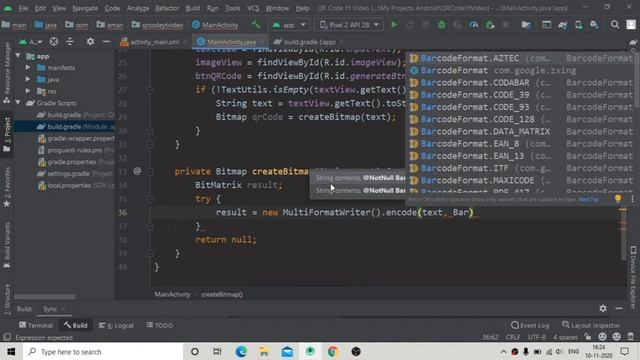The height and width of the screenshot is (360, 640).
Task: Click the override gutter icon on line 33
Action: coord(137,171)
